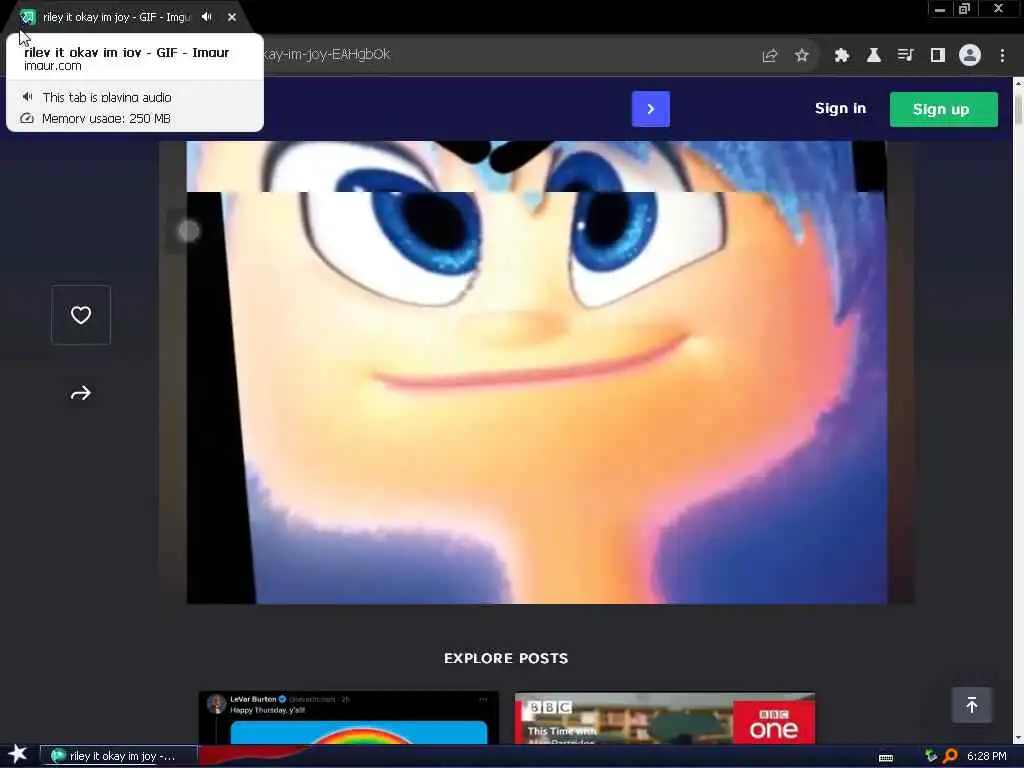Select the 'riley it okay im joy' taskbar item
This screenshot has width=1024, height=768.
(118, 756)
